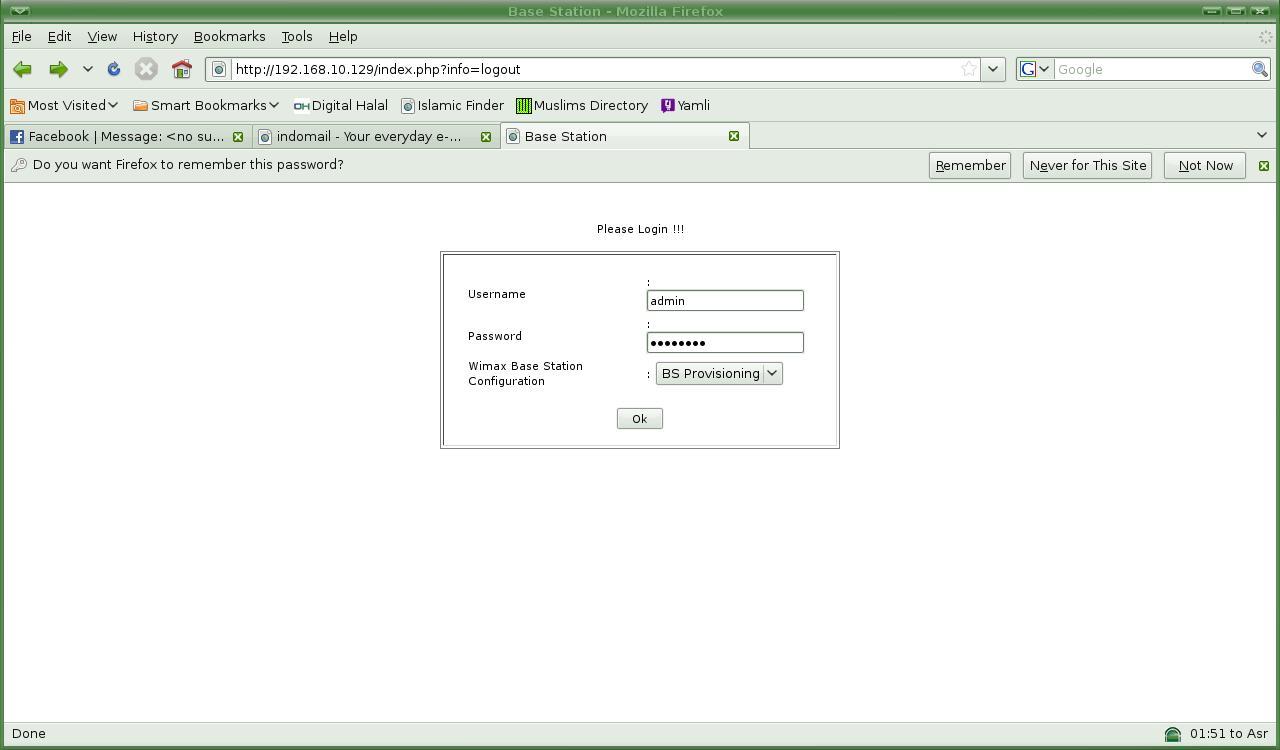Open the Yamli bookmark

click(x=686, y=105)
